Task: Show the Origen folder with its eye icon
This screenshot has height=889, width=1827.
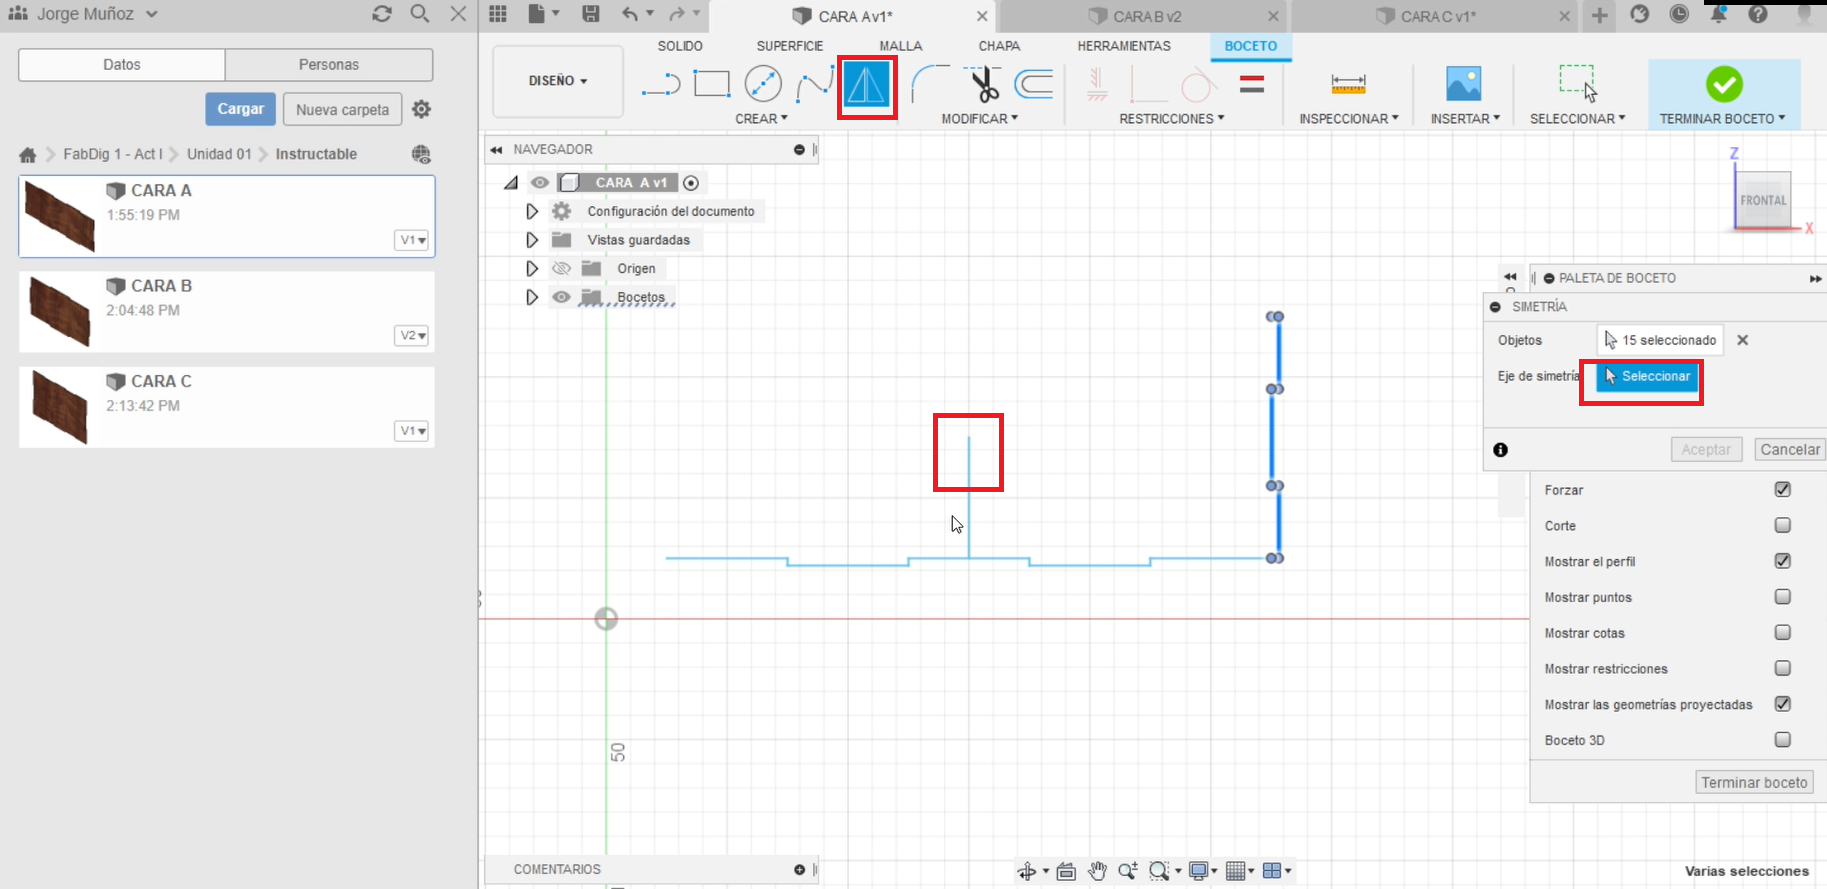Action: click(561, 268)
